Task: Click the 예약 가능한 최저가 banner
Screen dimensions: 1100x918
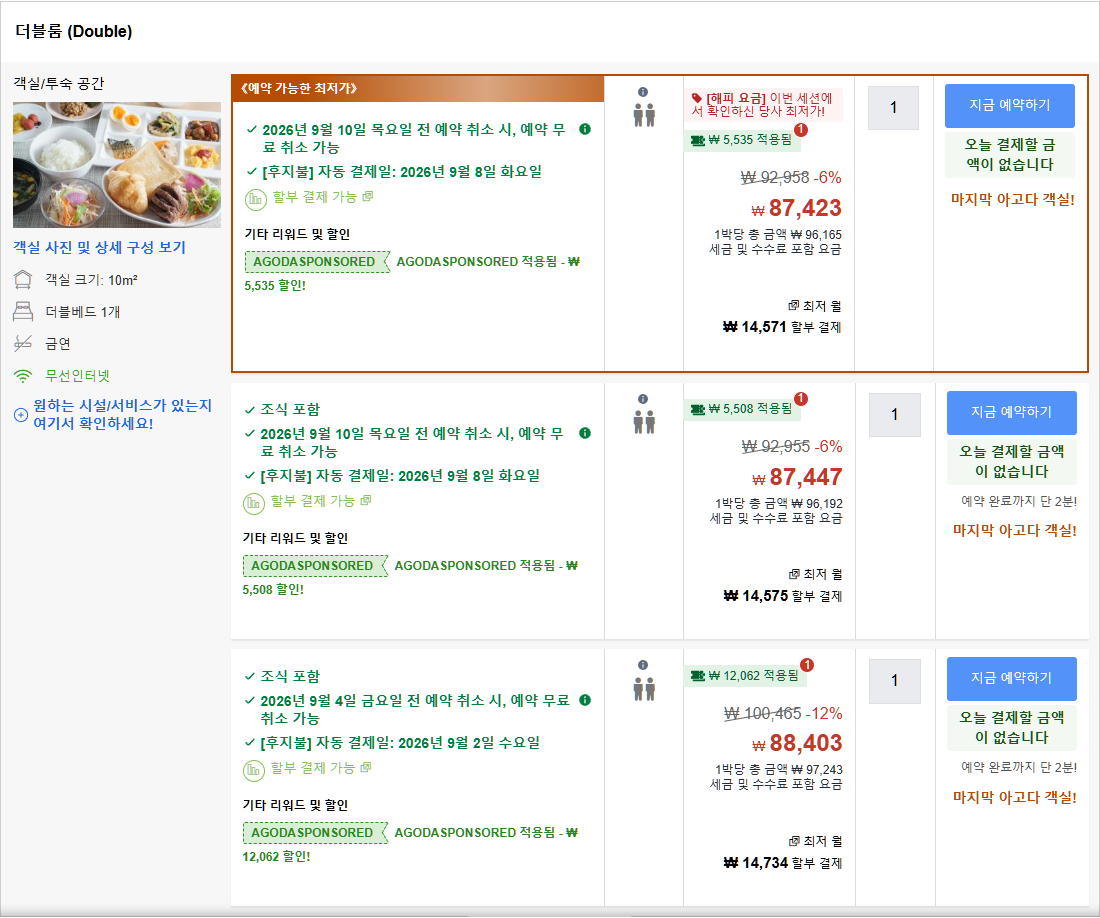Action: tap(418, 88)
